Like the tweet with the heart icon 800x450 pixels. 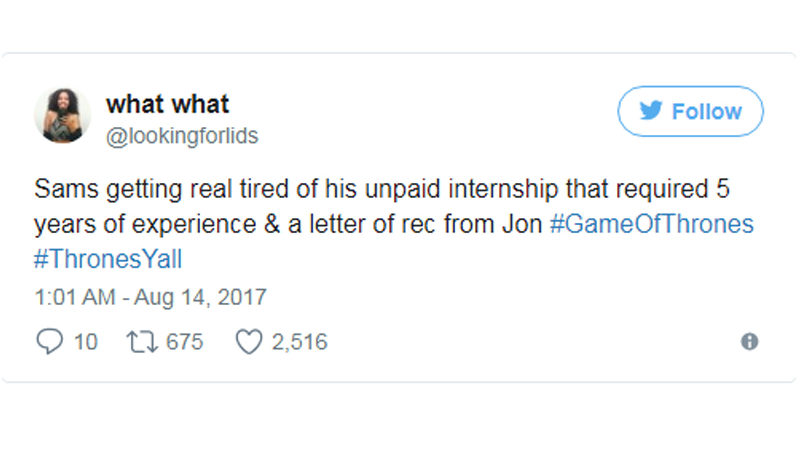(247, 342)
